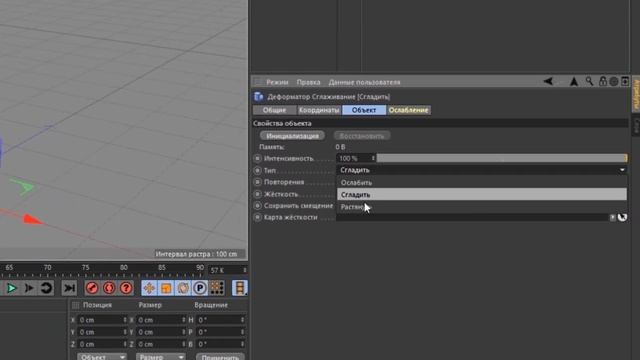Toggle animation dot for Тип

(258, 170)
